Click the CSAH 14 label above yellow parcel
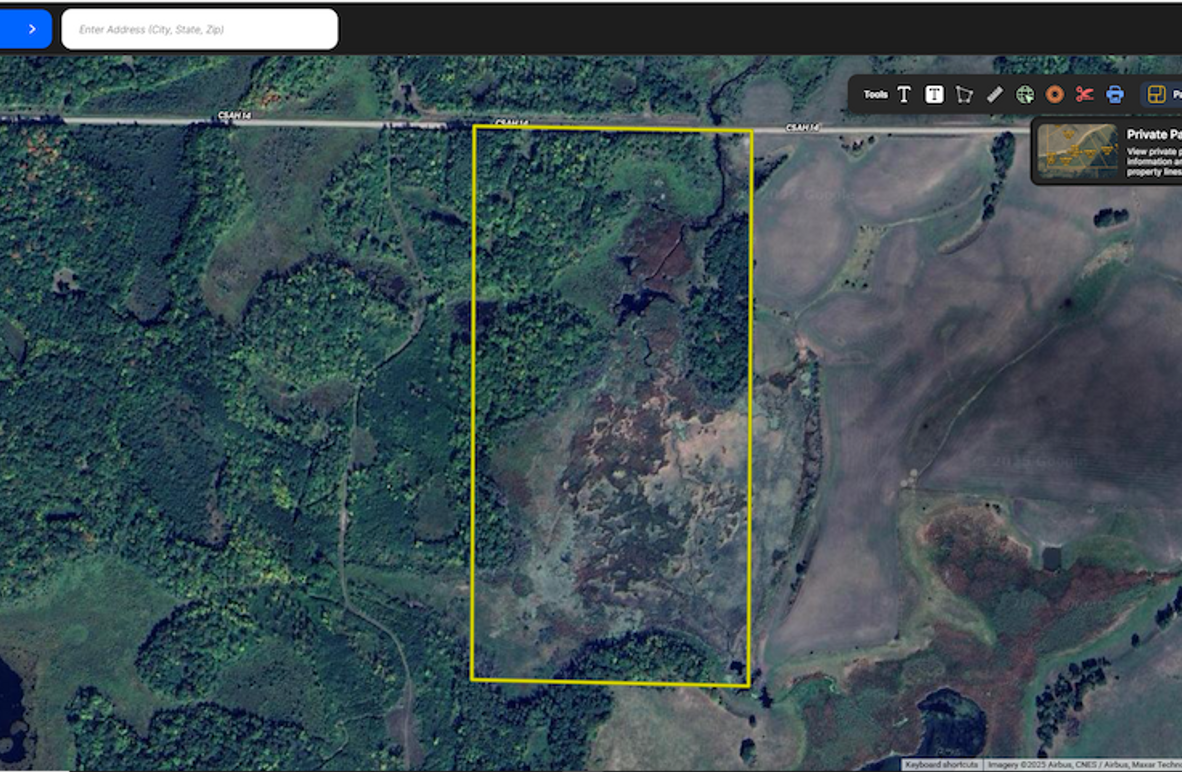Image resolution: width=1182 pixels, height=772 pixels. pyautogui.click(x=509, y=123)
